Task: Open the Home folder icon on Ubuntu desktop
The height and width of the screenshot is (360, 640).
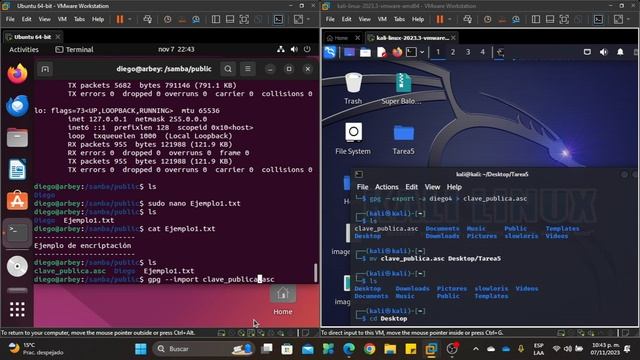Action: [282, 301]
